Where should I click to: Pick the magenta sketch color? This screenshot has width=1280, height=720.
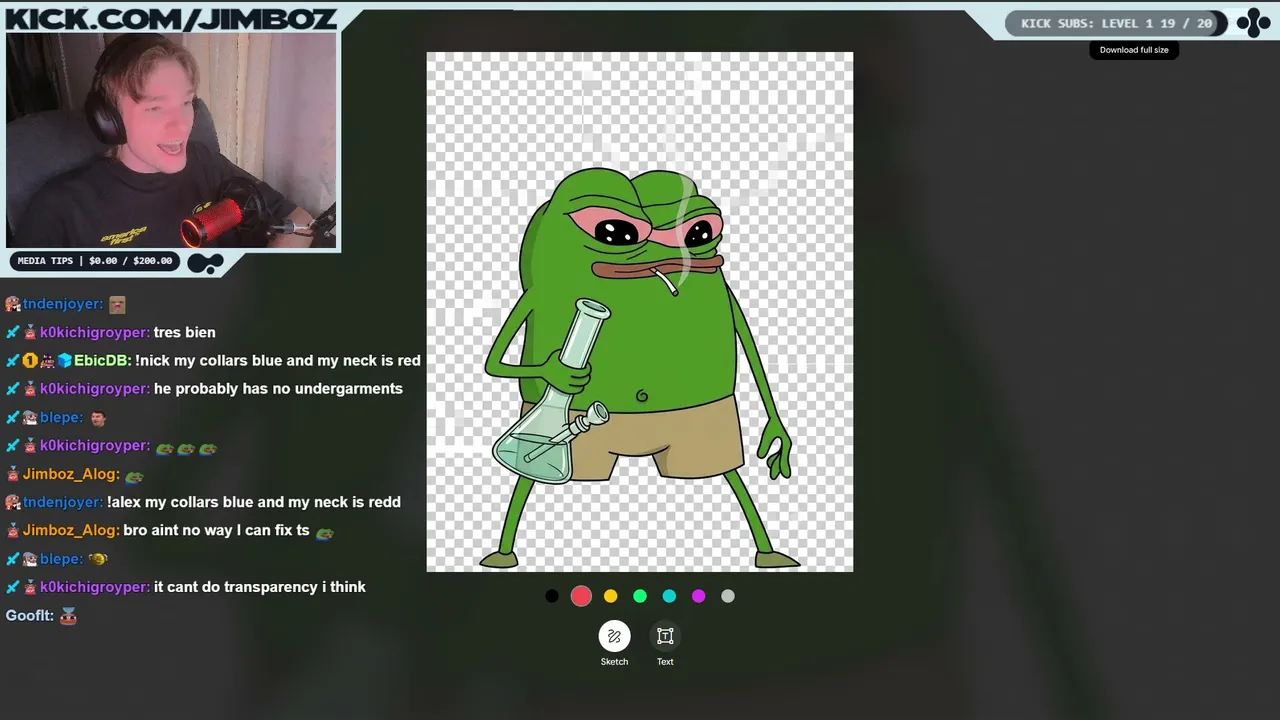click(699, 596)
